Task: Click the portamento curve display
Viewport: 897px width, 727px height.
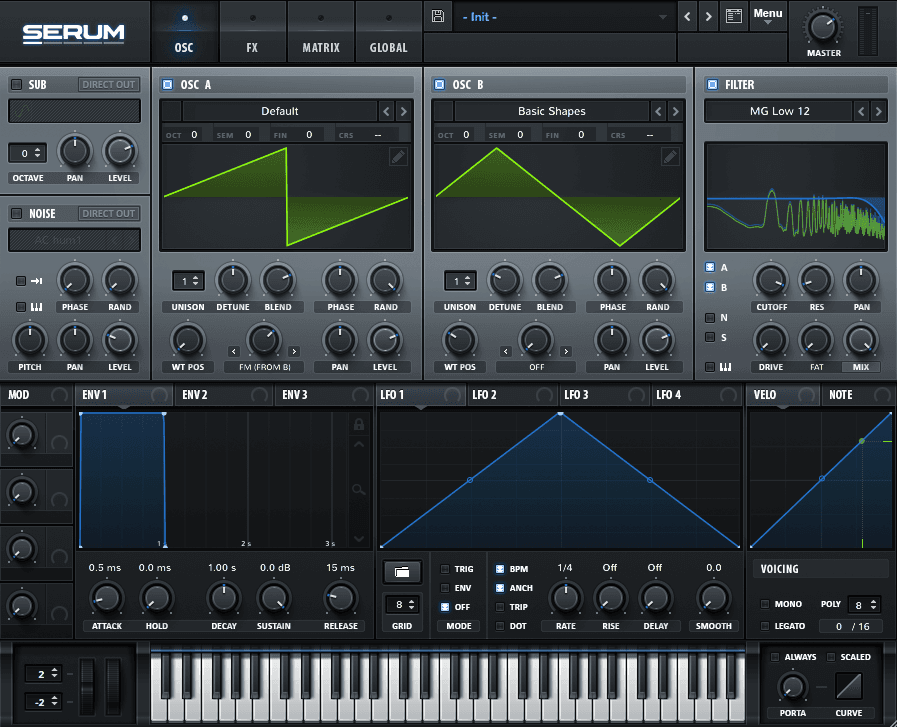Action: tap(848, 686)
